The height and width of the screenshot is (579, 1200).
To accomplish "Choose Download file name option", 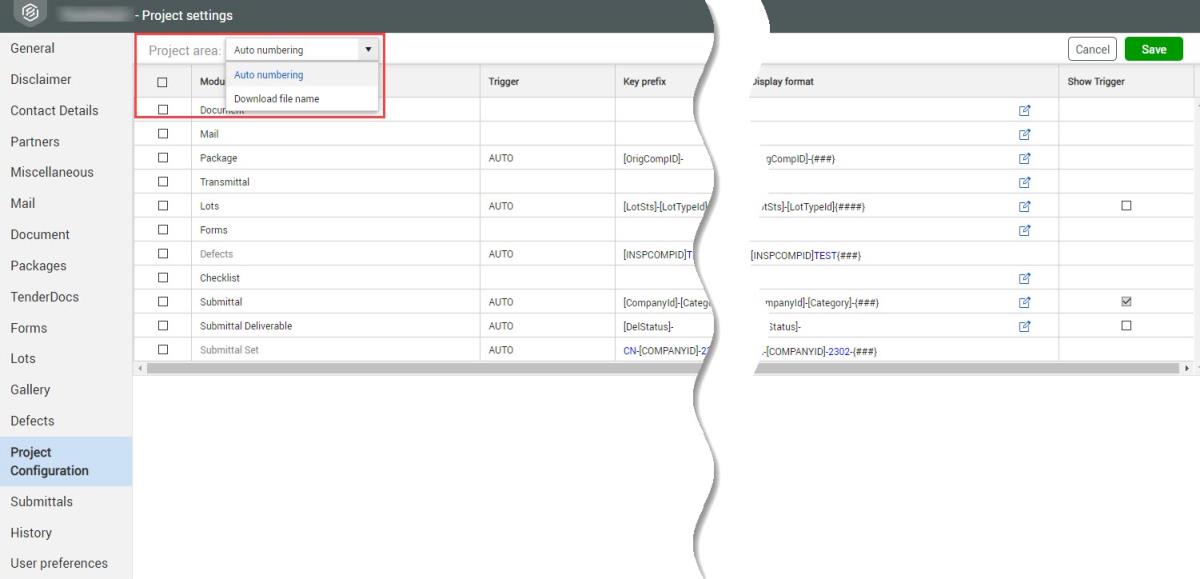I will pyautogui.click(x=302, y=99).
